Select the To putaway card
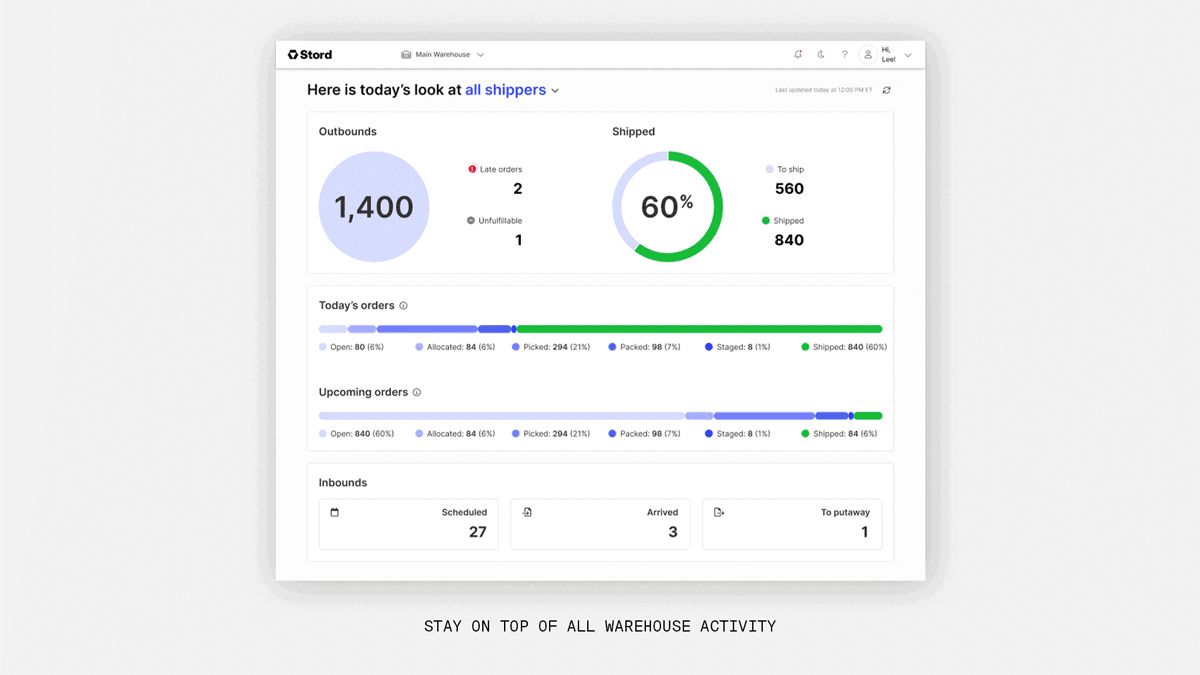 click(x=791, y=524)
